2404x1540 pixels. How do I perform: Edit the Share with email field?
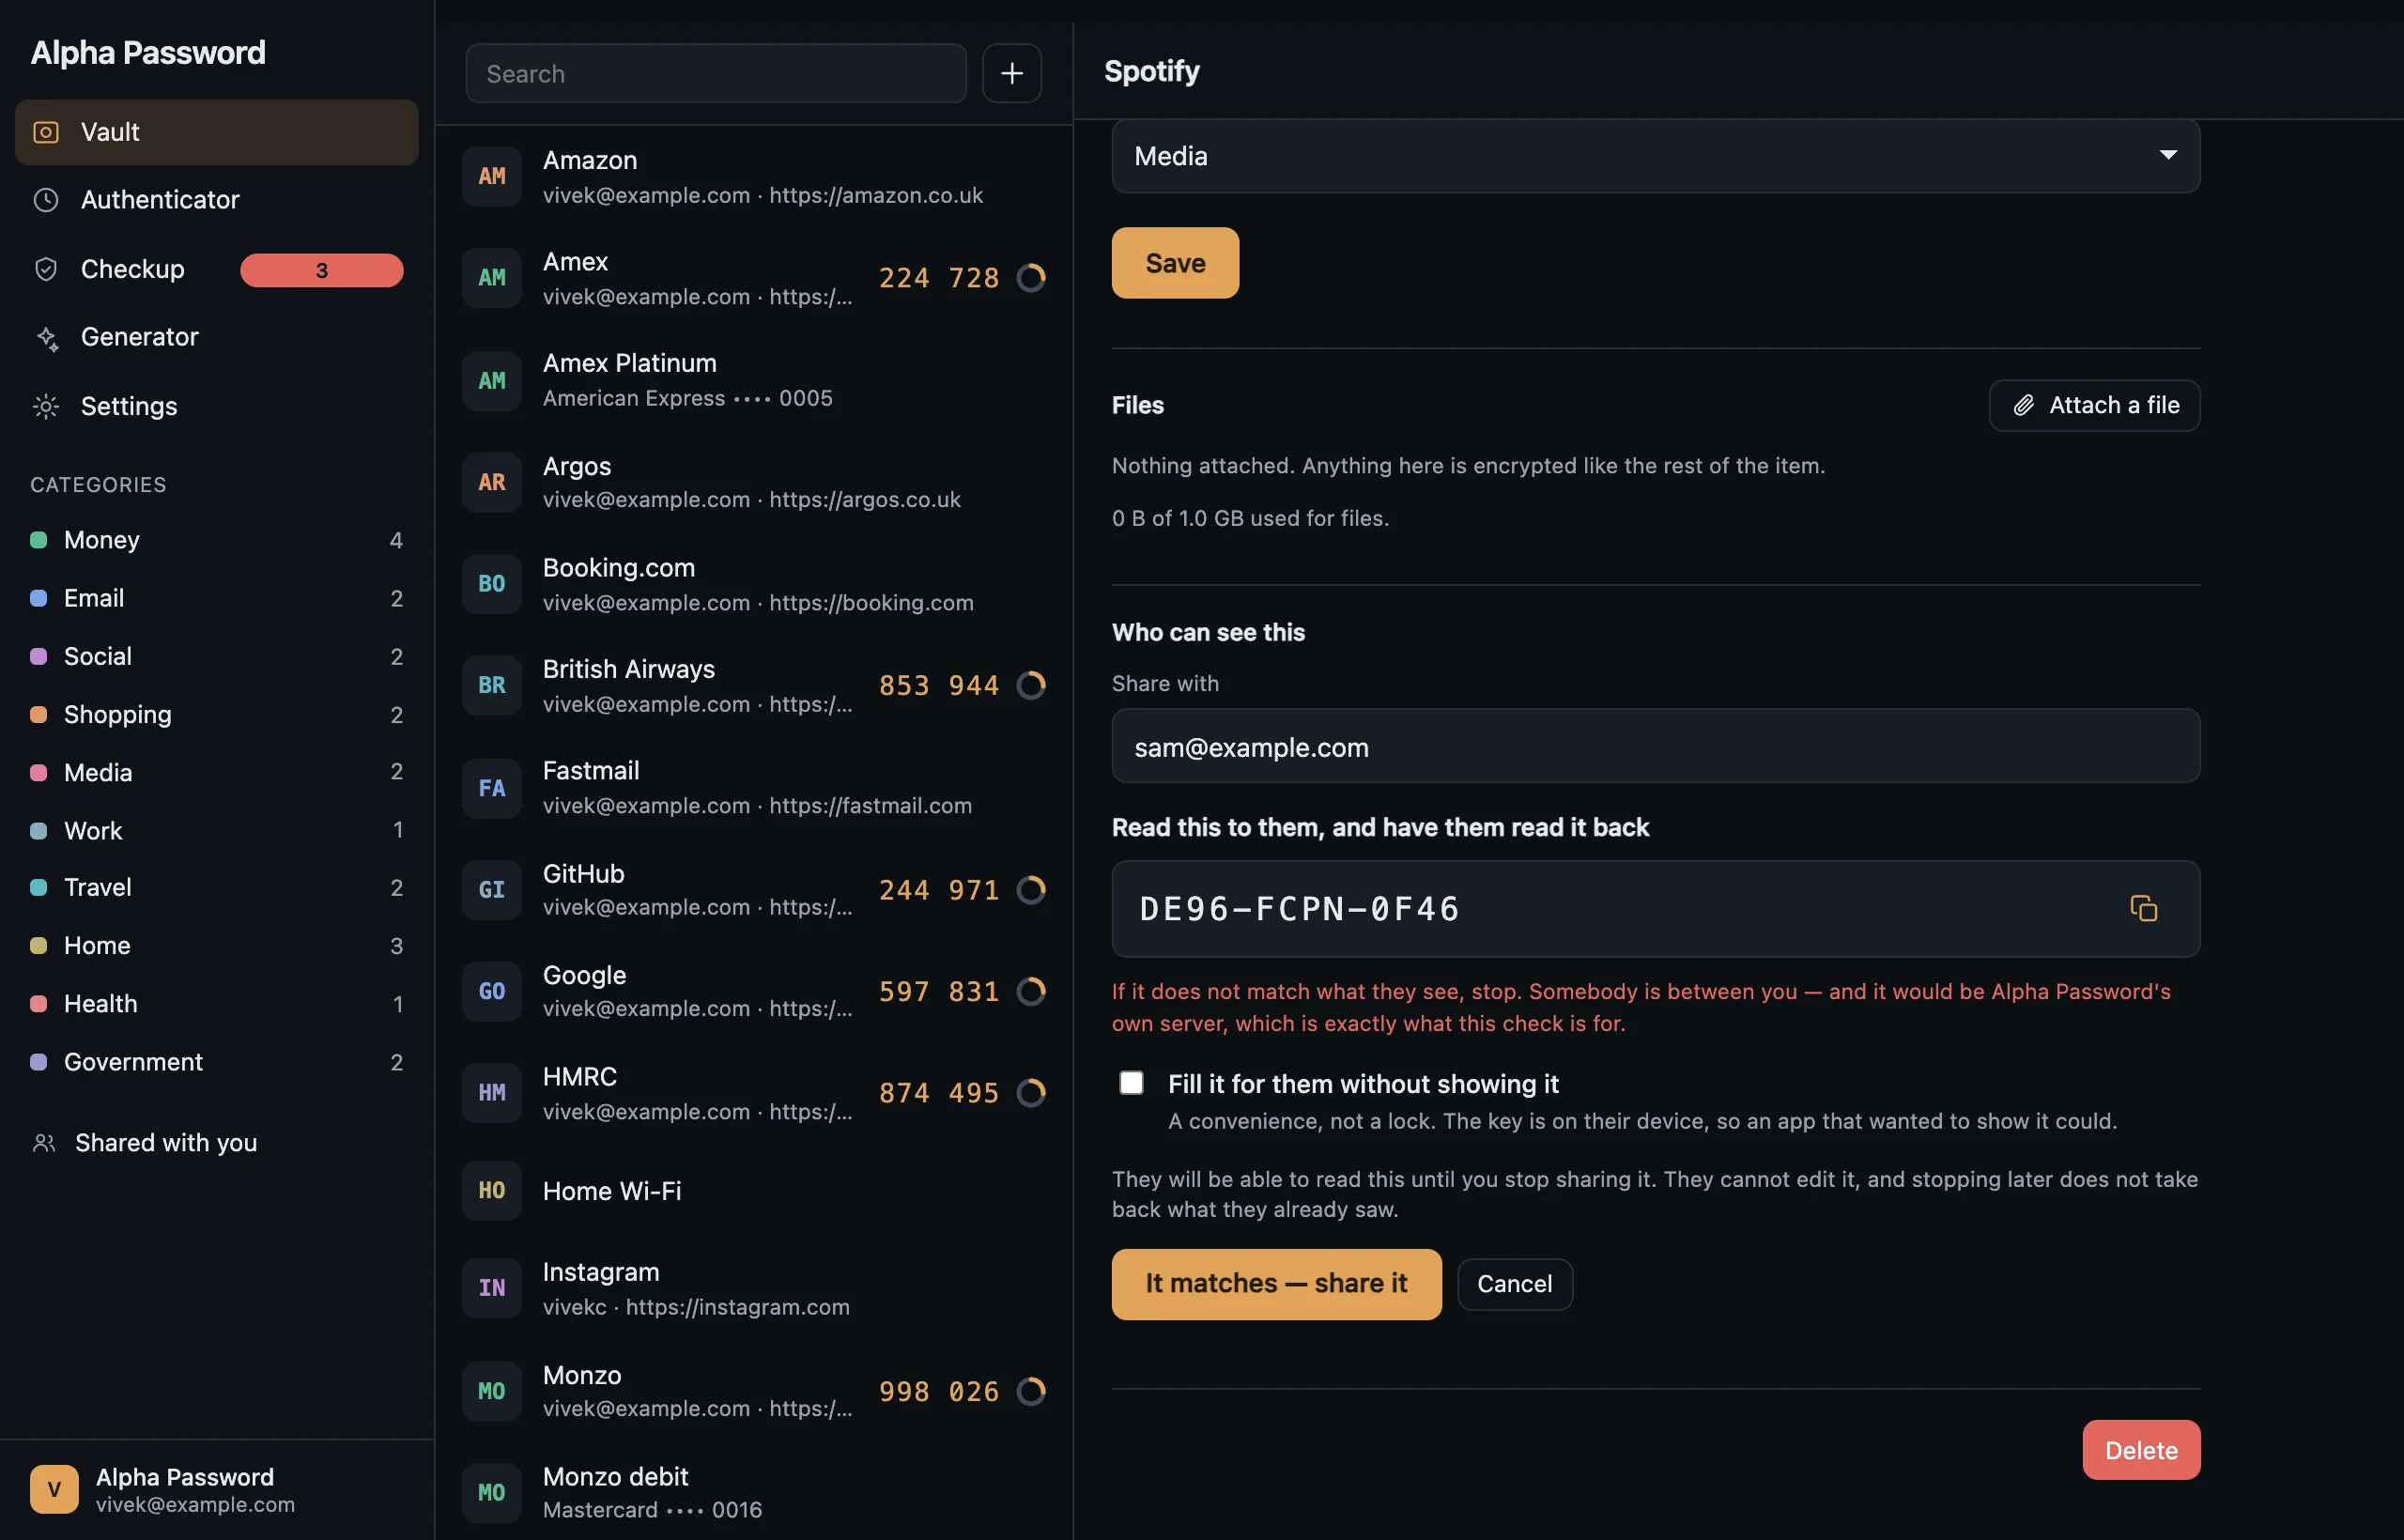[x=1655, y=746]
